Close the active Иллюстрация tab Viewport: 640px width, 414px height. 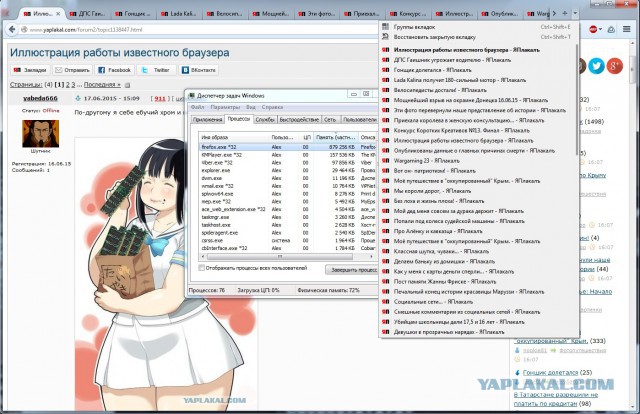pos(58,13)
